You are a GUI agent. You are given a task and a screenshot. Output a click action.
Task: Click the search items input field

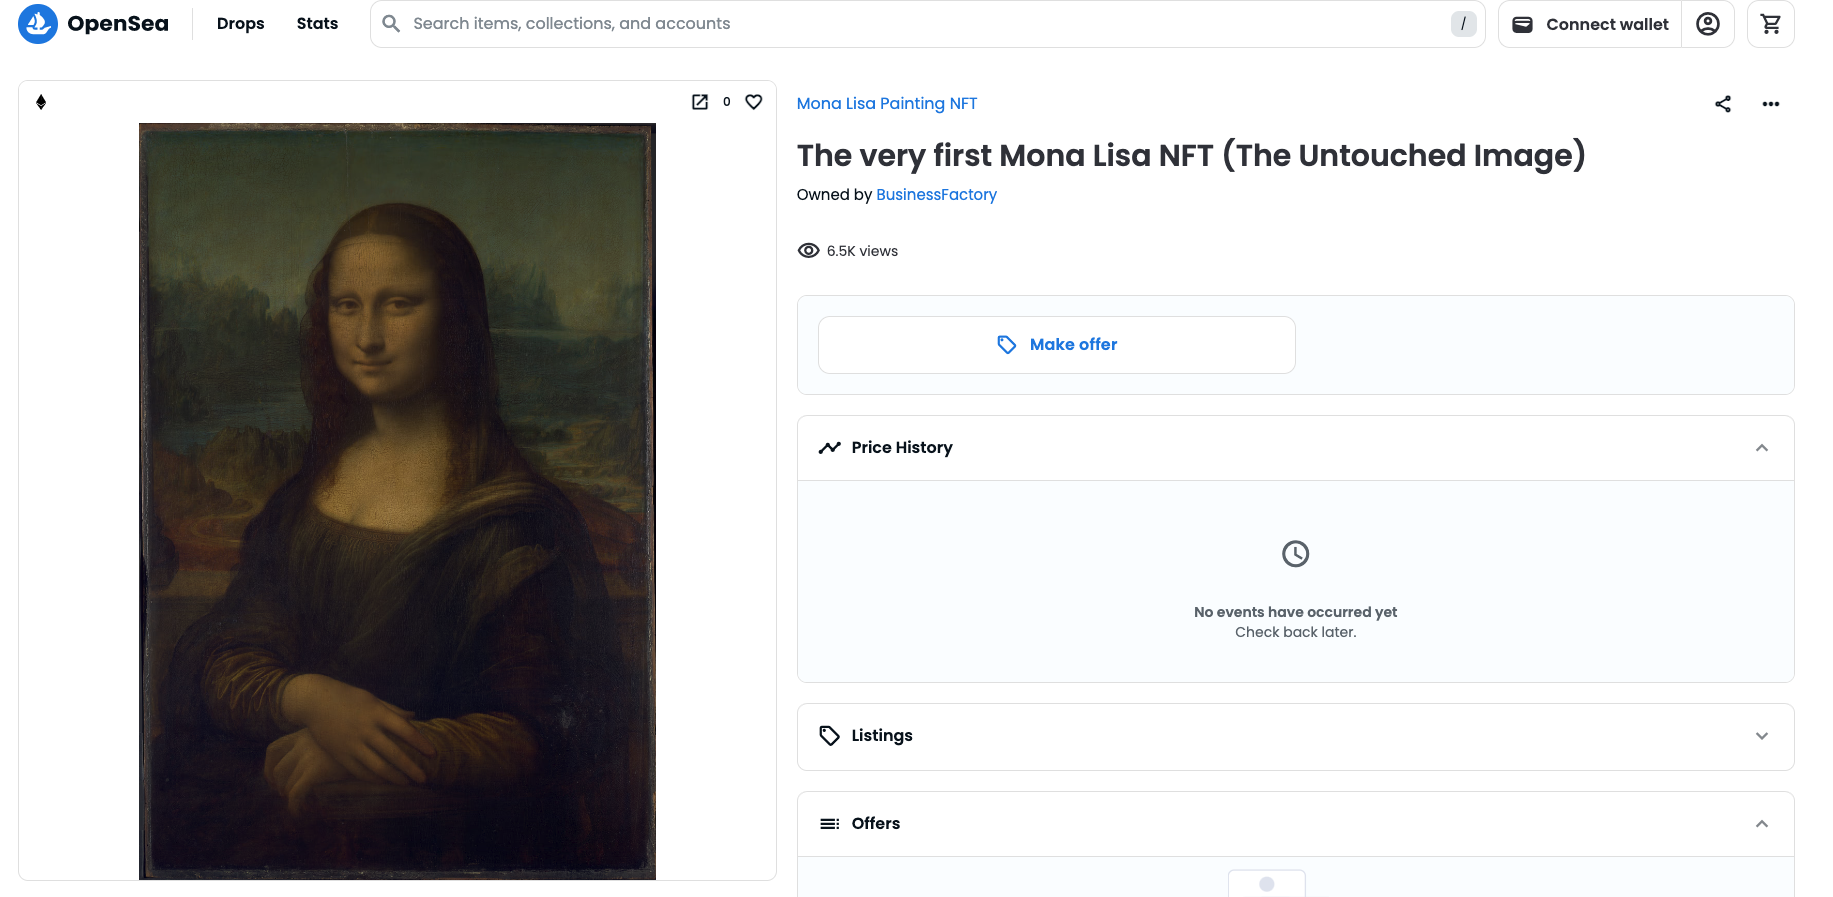(928, 24)
